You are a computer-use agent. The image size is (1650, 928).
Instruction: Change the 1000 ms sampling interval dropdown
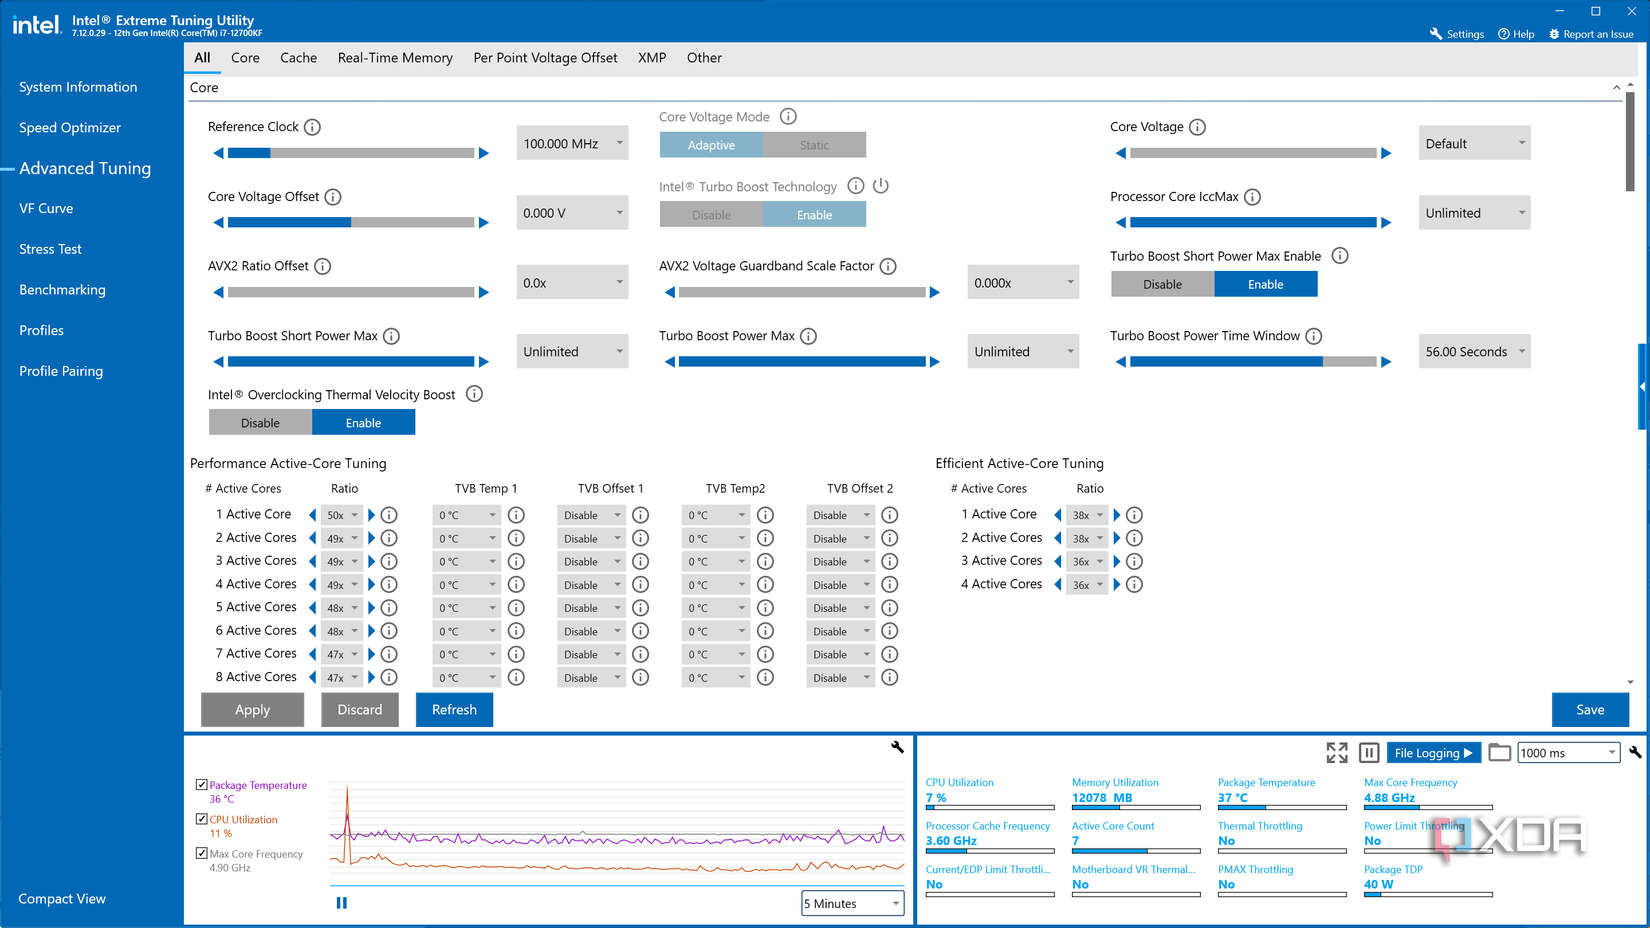[x=1568, y=752]
